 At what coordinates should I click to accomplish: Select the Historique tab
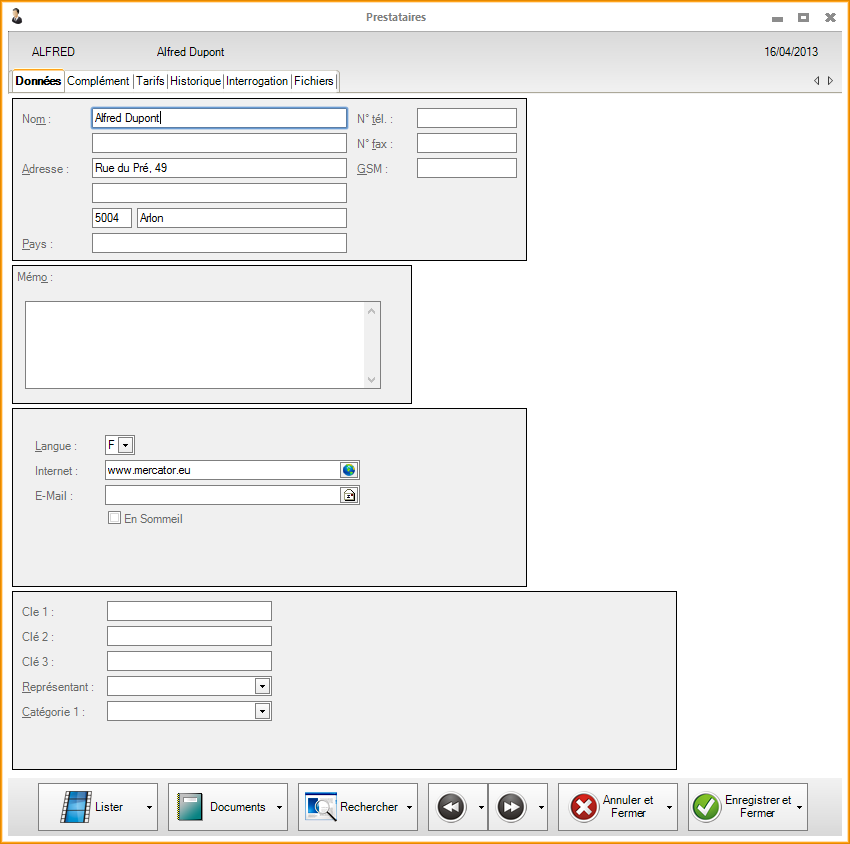tap(195, 81)
